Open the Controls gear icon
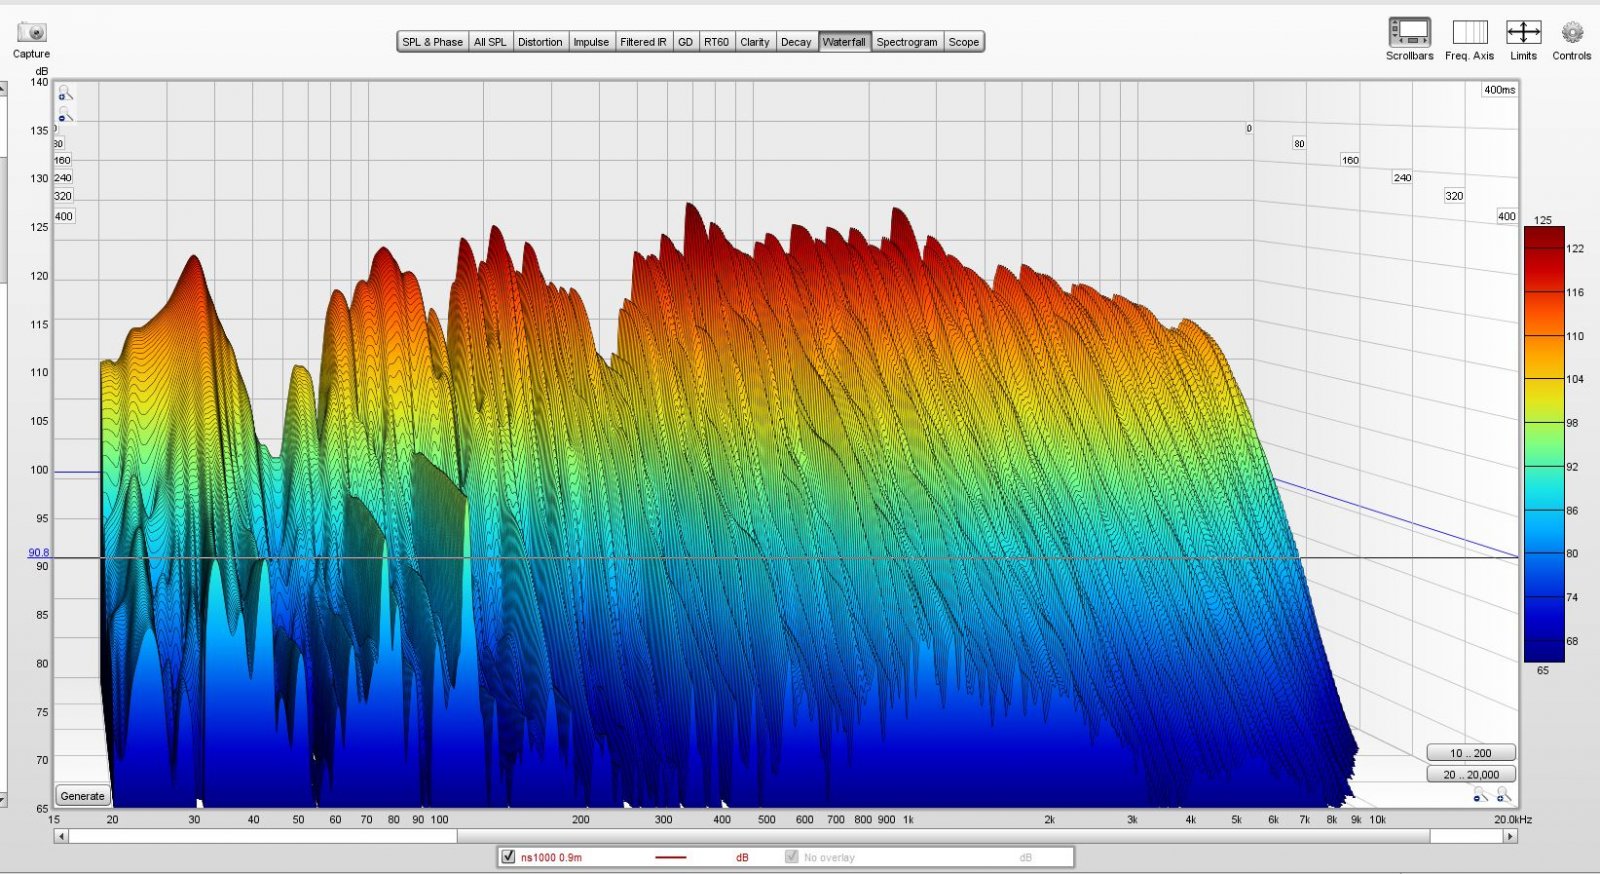The image size is (1600, 874). (x=1572, y=33)
